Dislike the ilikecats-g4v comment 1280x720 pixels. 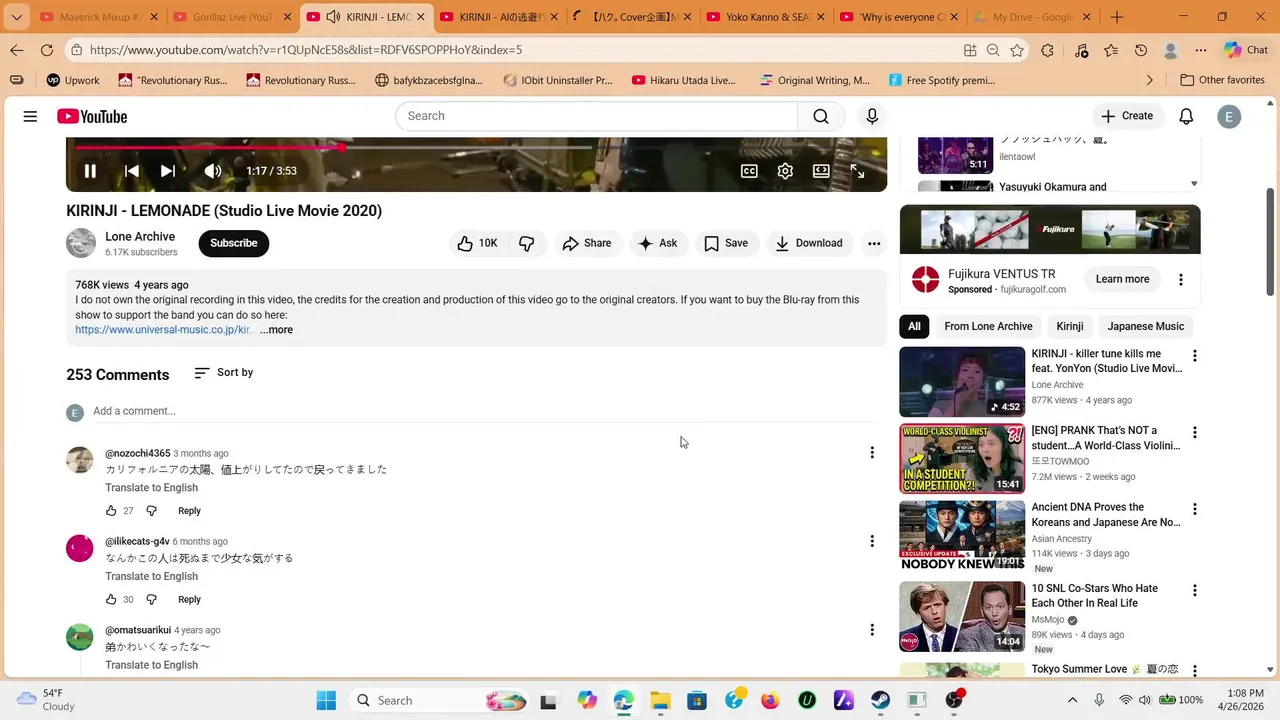pyautogui.click(x=152, y=600)
